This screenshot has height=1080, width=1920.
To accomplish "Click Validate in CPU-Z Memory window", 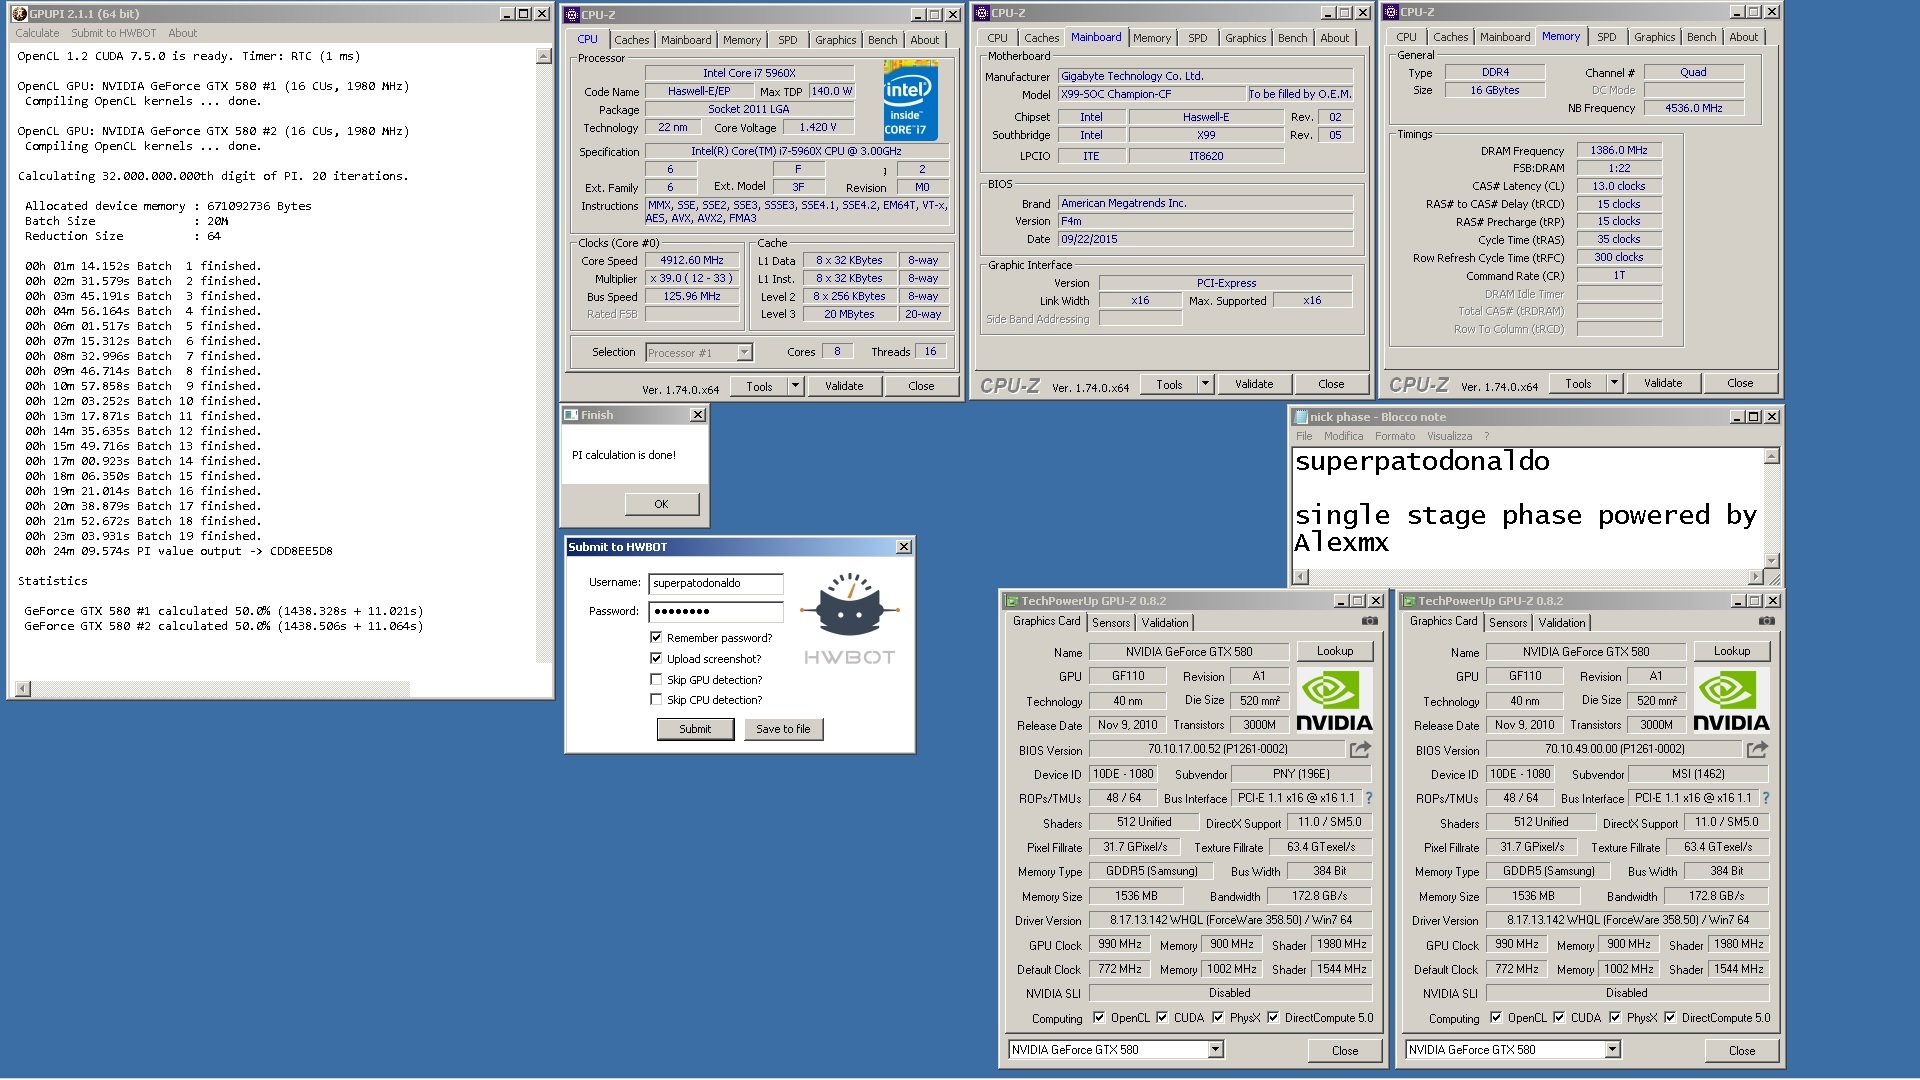I will [1663, 383].
